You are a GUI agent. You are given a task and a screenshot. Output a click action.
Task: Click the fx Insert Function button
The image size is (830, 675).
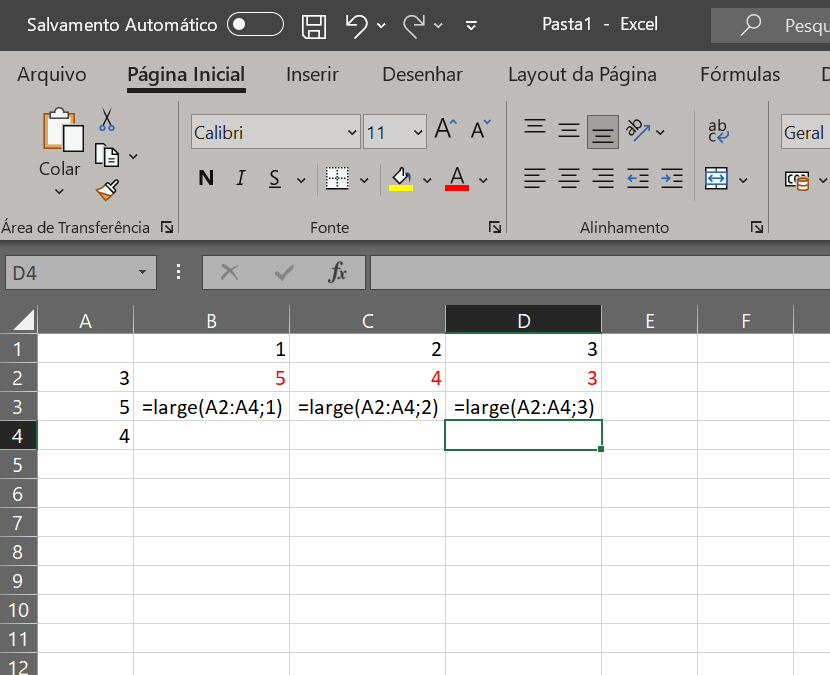click(x=337, y=273)
